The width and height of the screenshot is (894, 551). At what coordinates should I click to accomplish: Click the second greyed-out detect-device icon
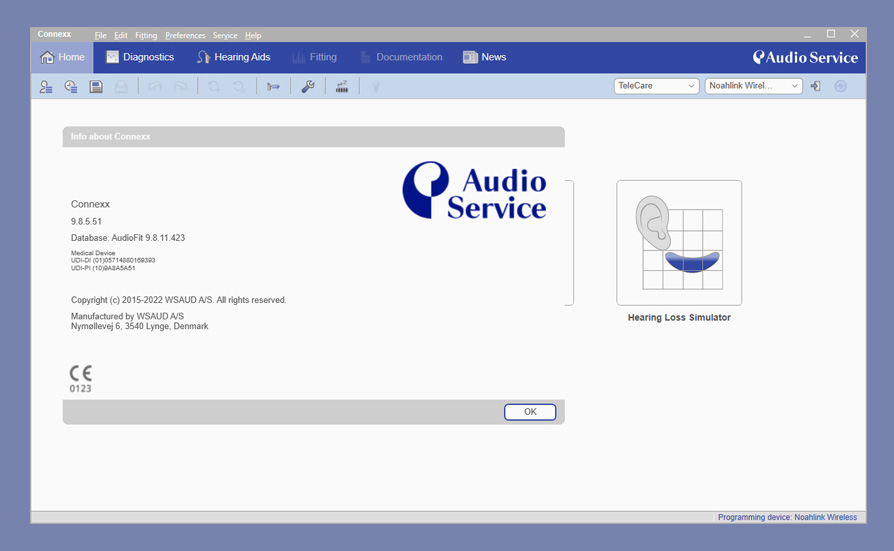click(x=239, y=87)
